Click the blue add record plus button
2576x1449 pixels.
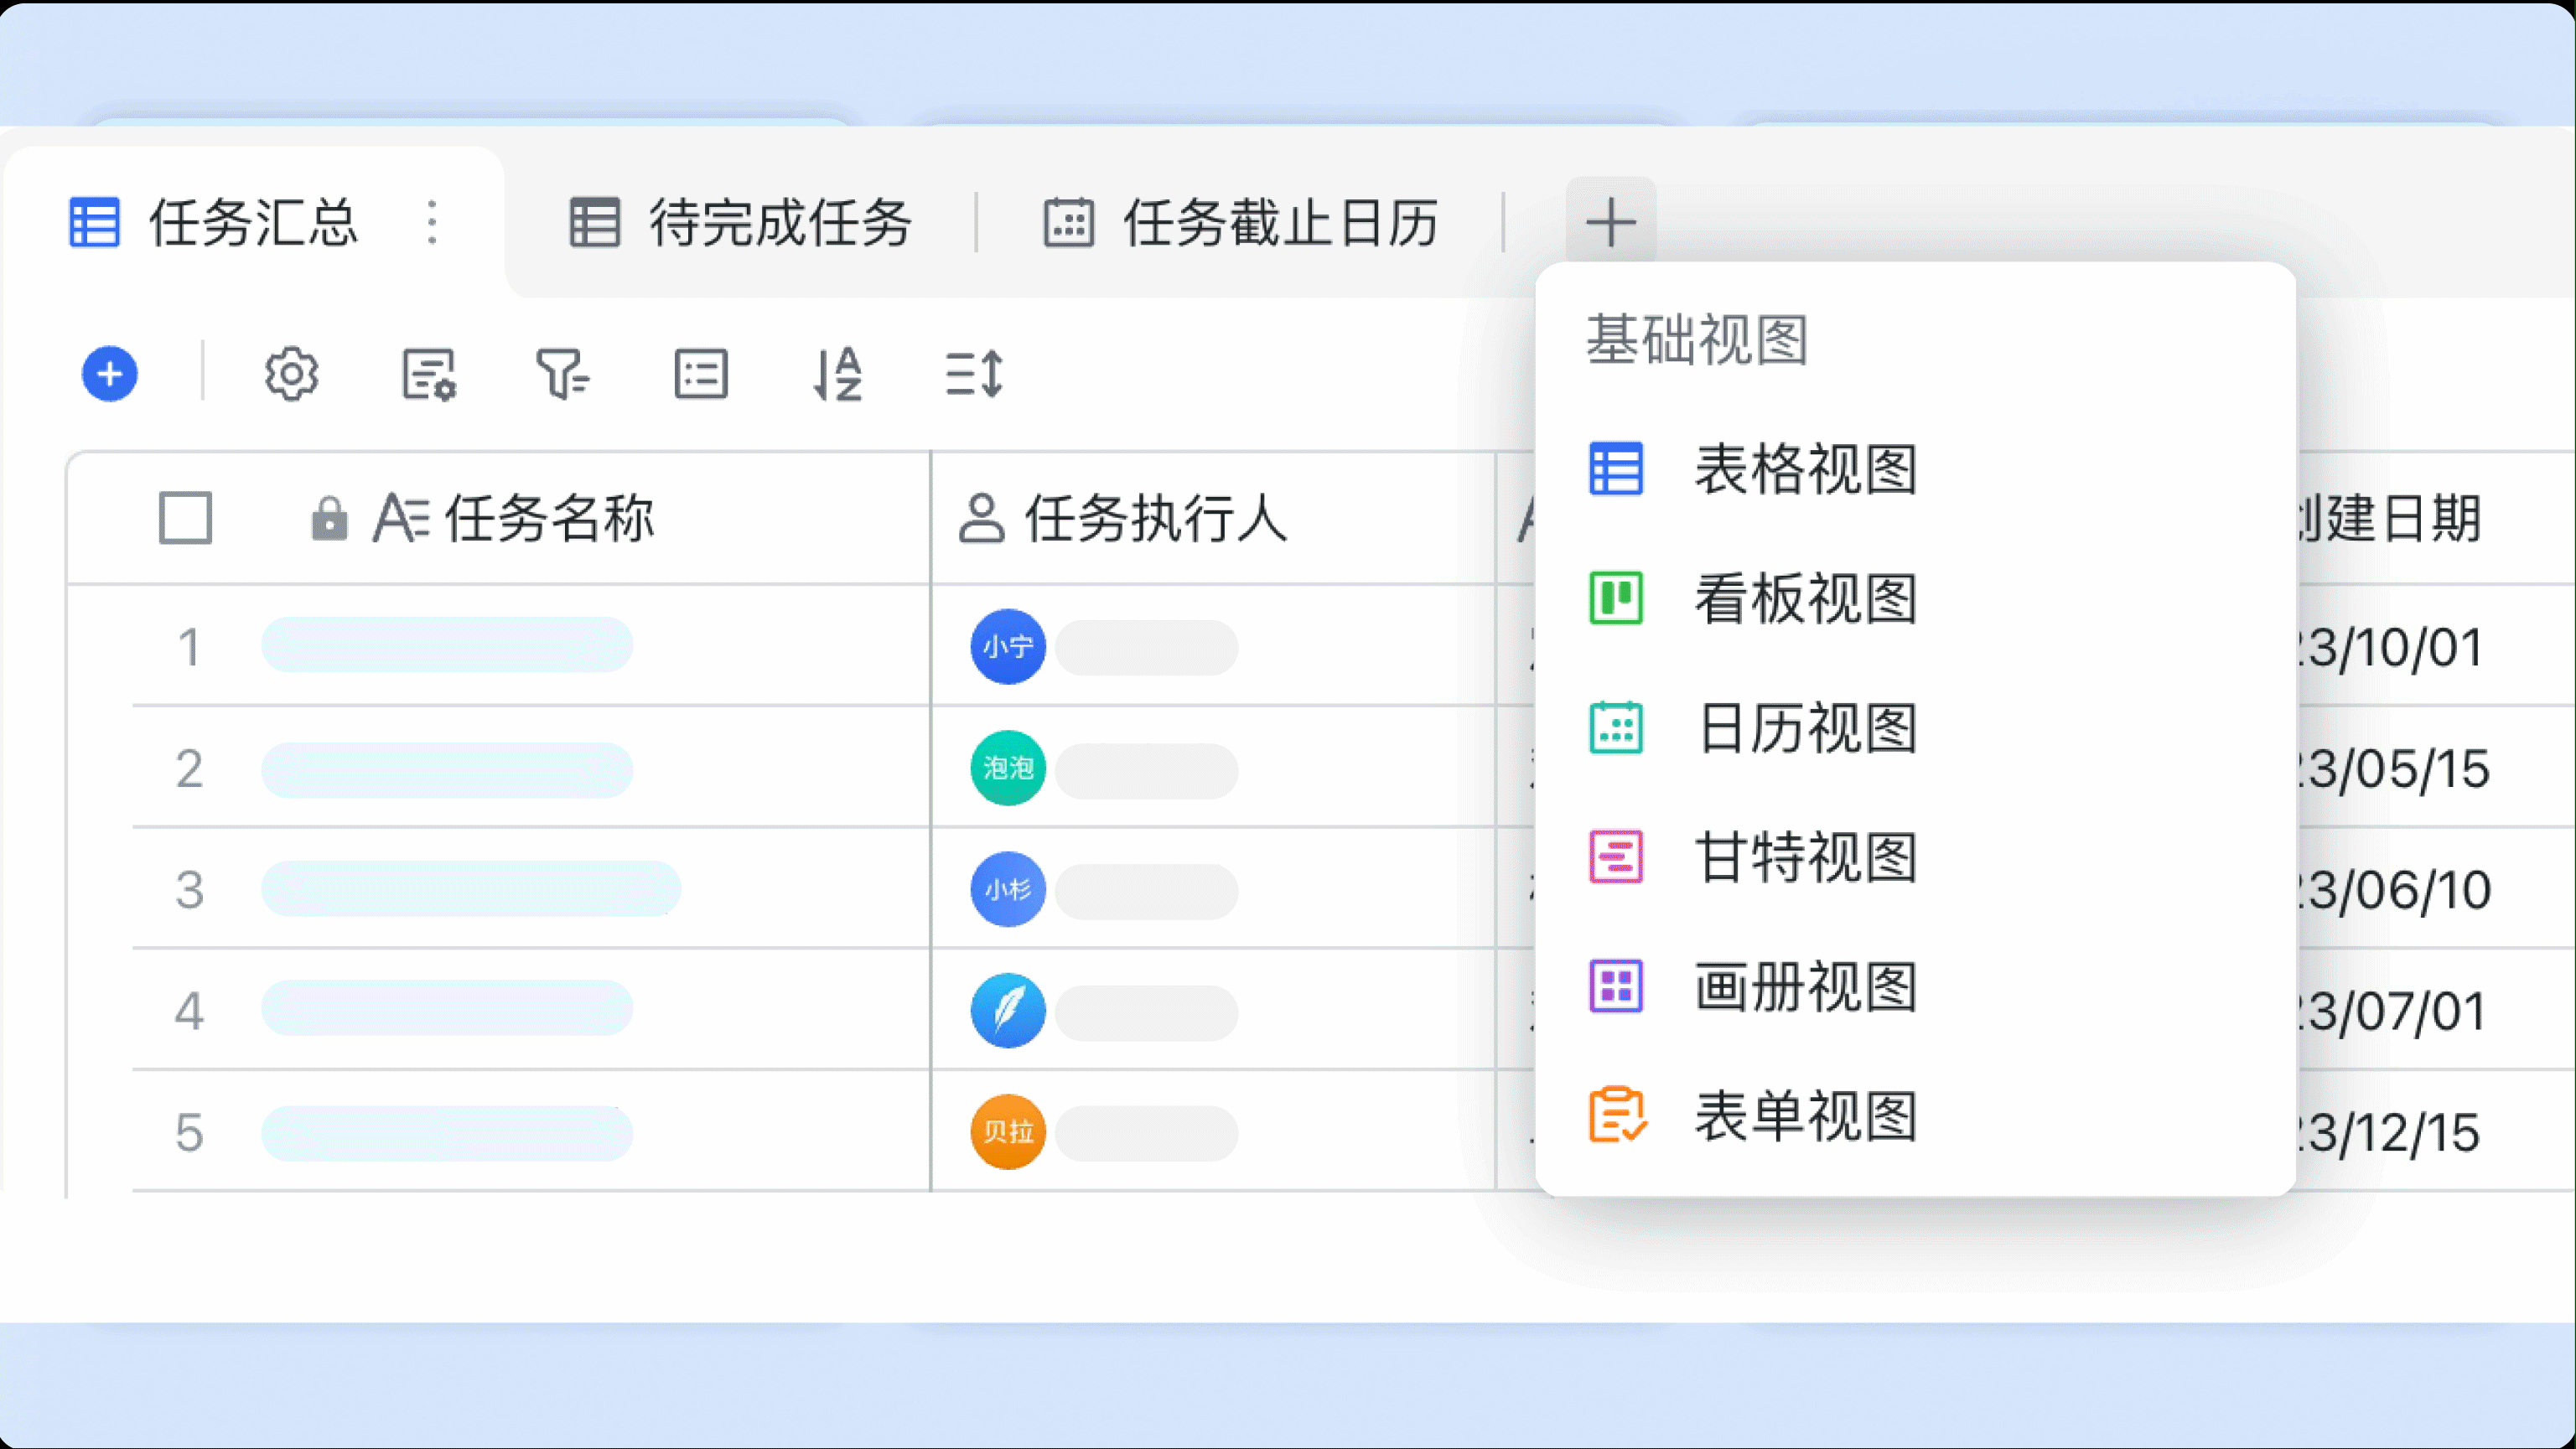[110, 374]
